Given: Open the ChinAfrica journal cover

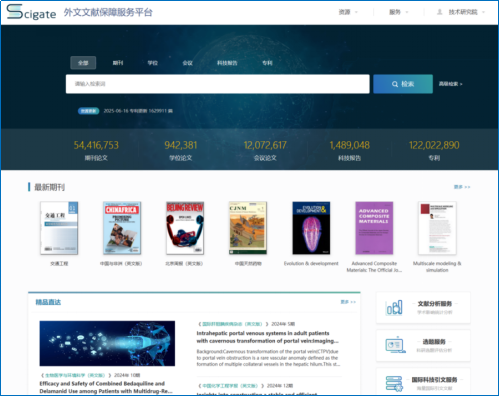Looking at the screenshot, I should 122,228.
